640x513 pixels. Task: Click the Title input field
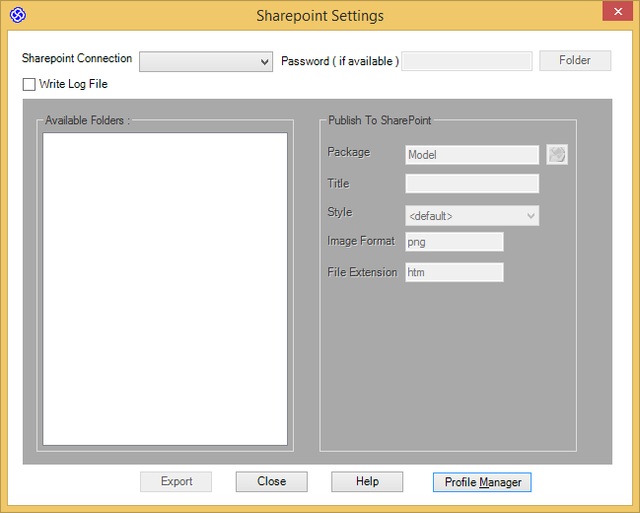tap(472, 184)
